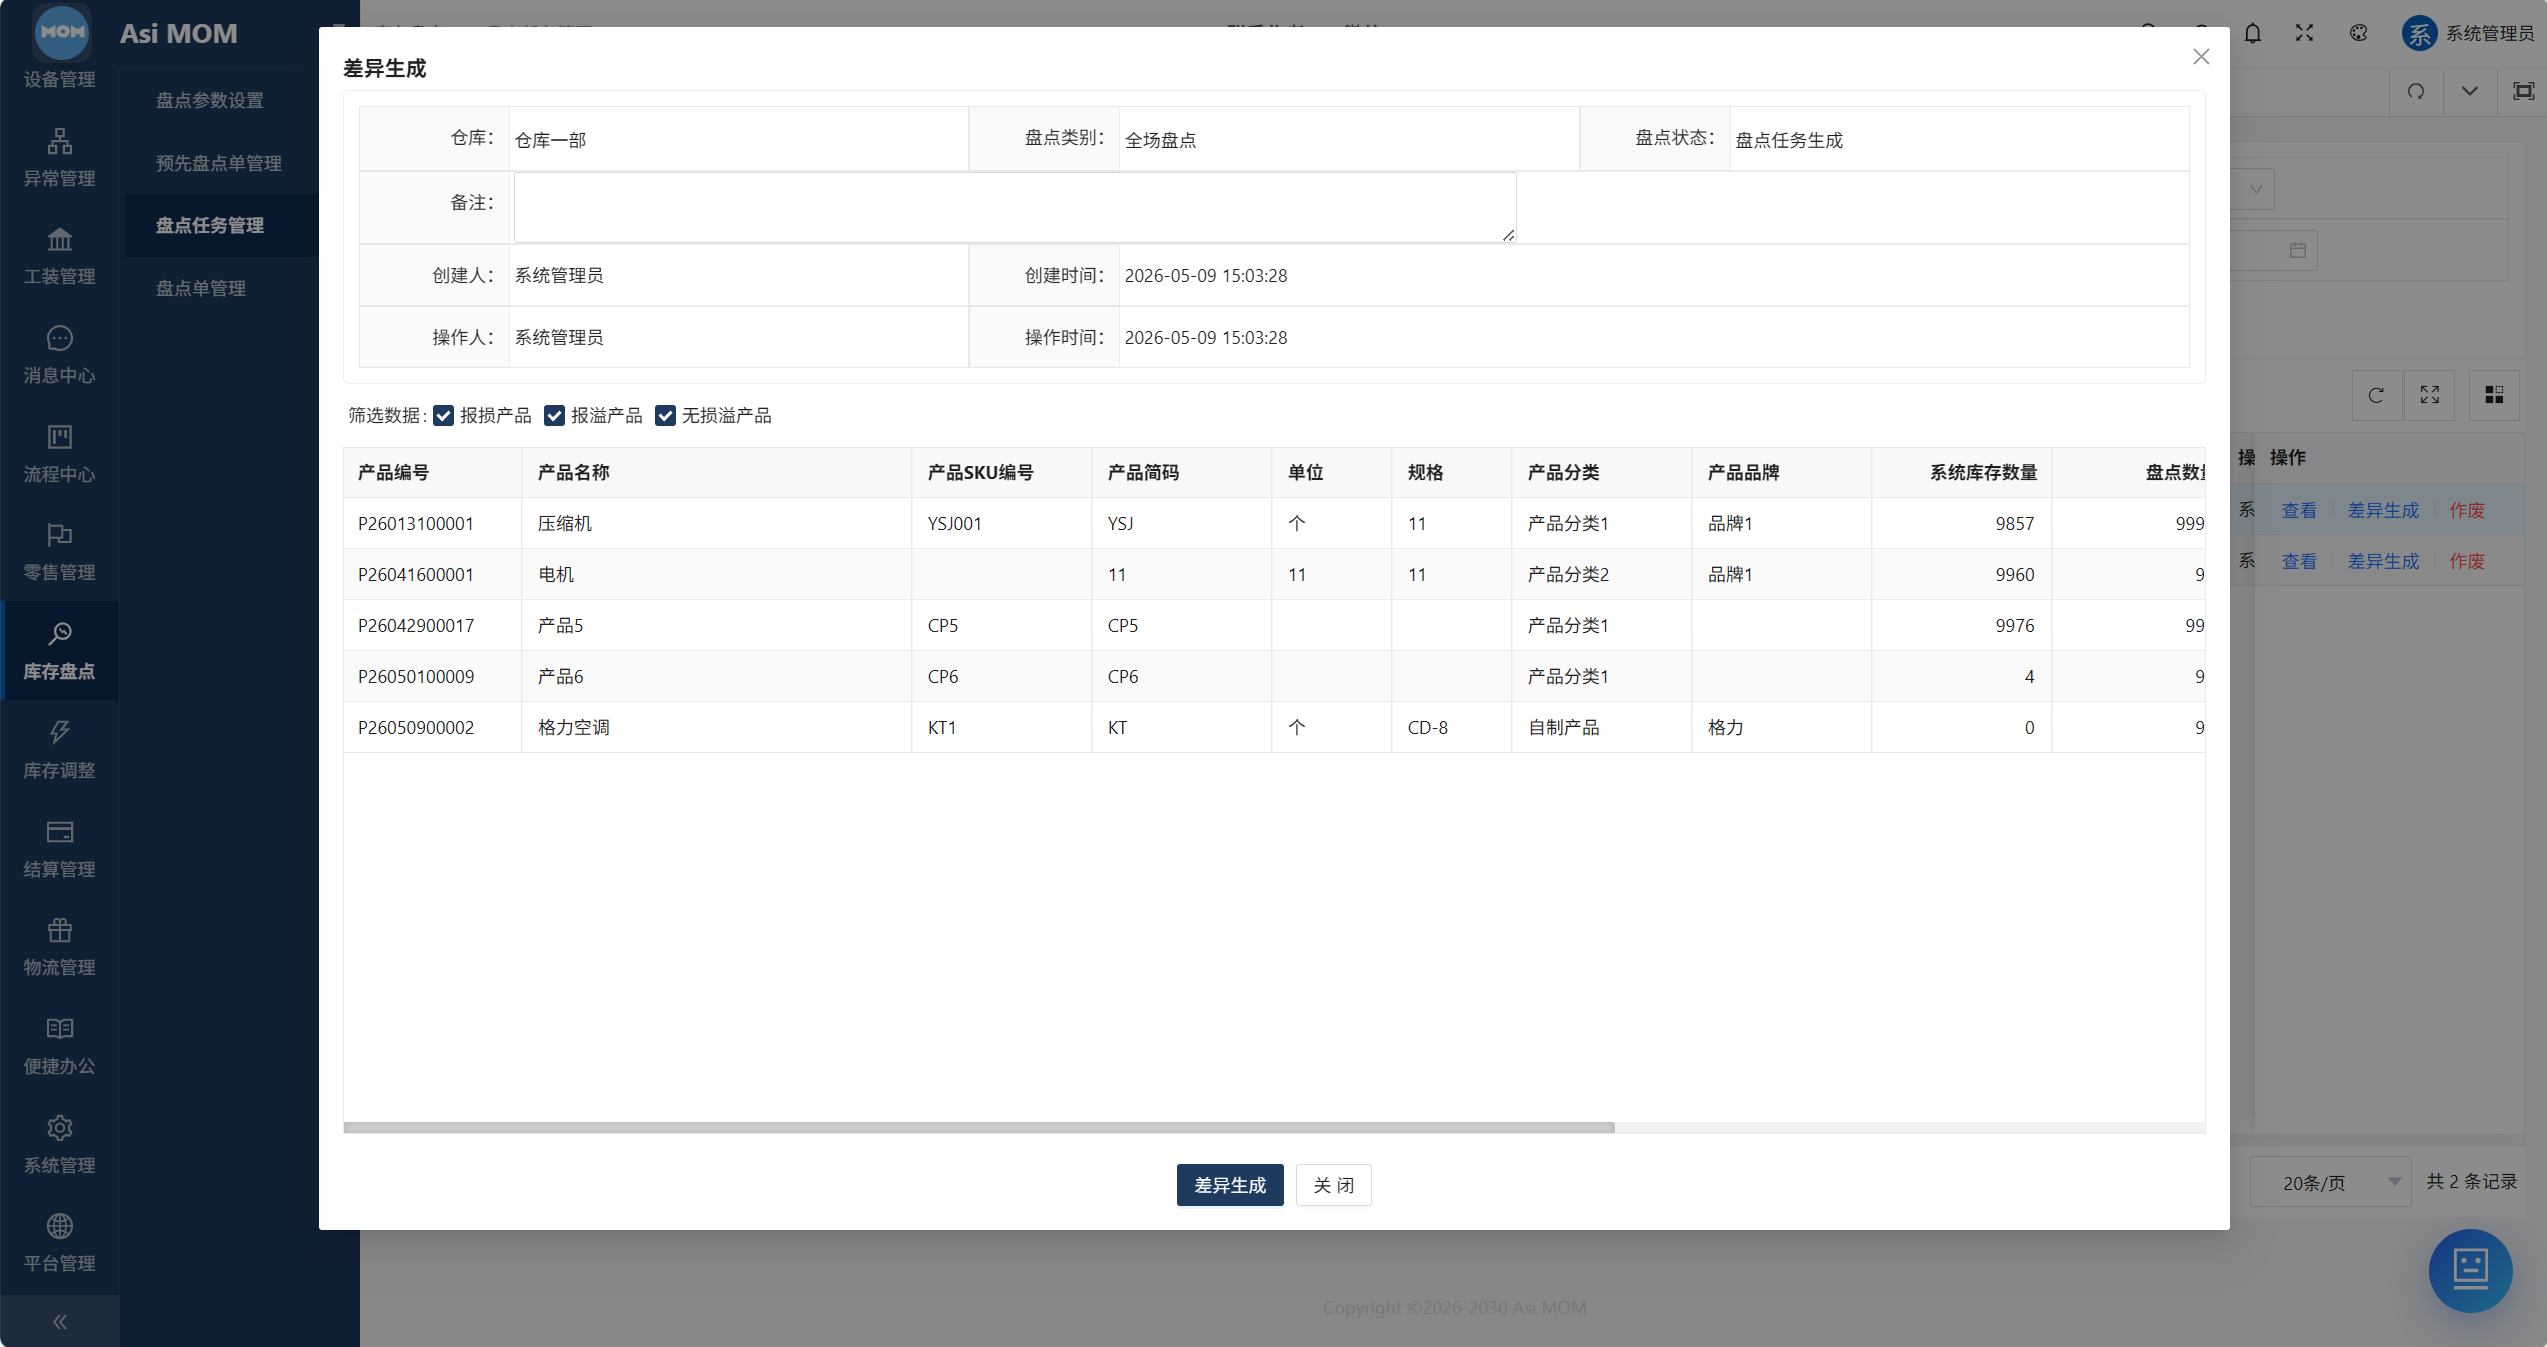Expand the tab options chevron dropdown
2547x1347 pixels.
point(2470,92)
